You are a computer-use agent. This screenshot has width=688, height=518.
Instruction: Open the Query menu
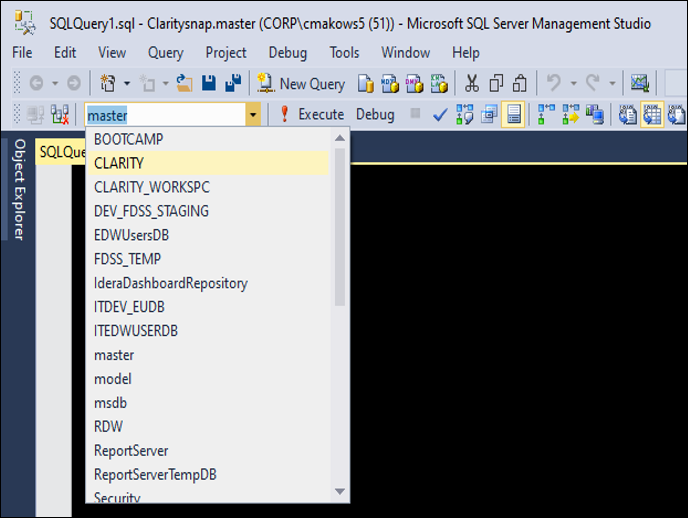pyautogui.click(x=165, y=52)
